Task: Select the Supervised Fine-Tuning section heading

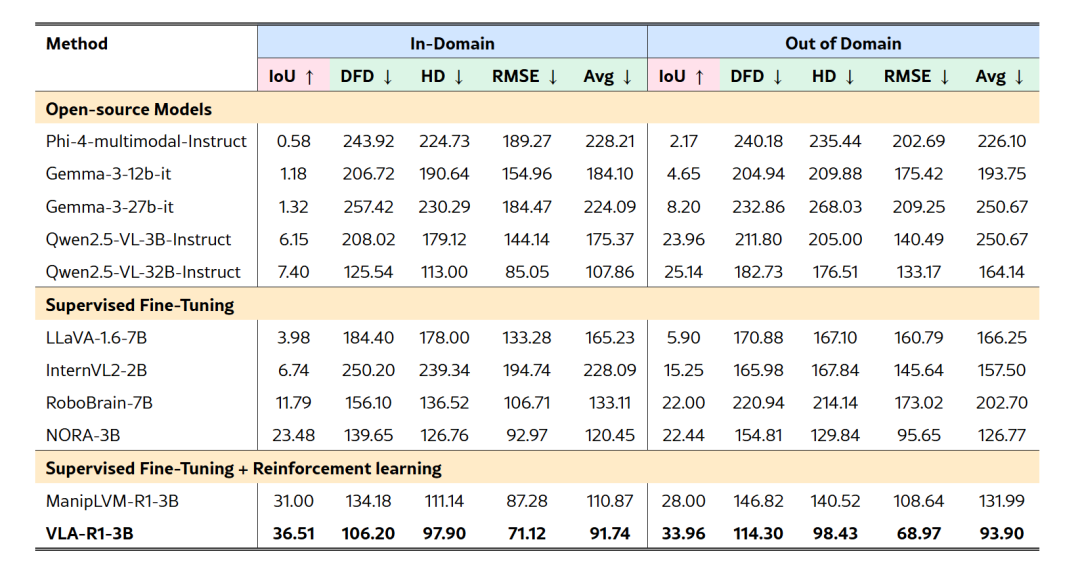Action: tap(140, 305)
